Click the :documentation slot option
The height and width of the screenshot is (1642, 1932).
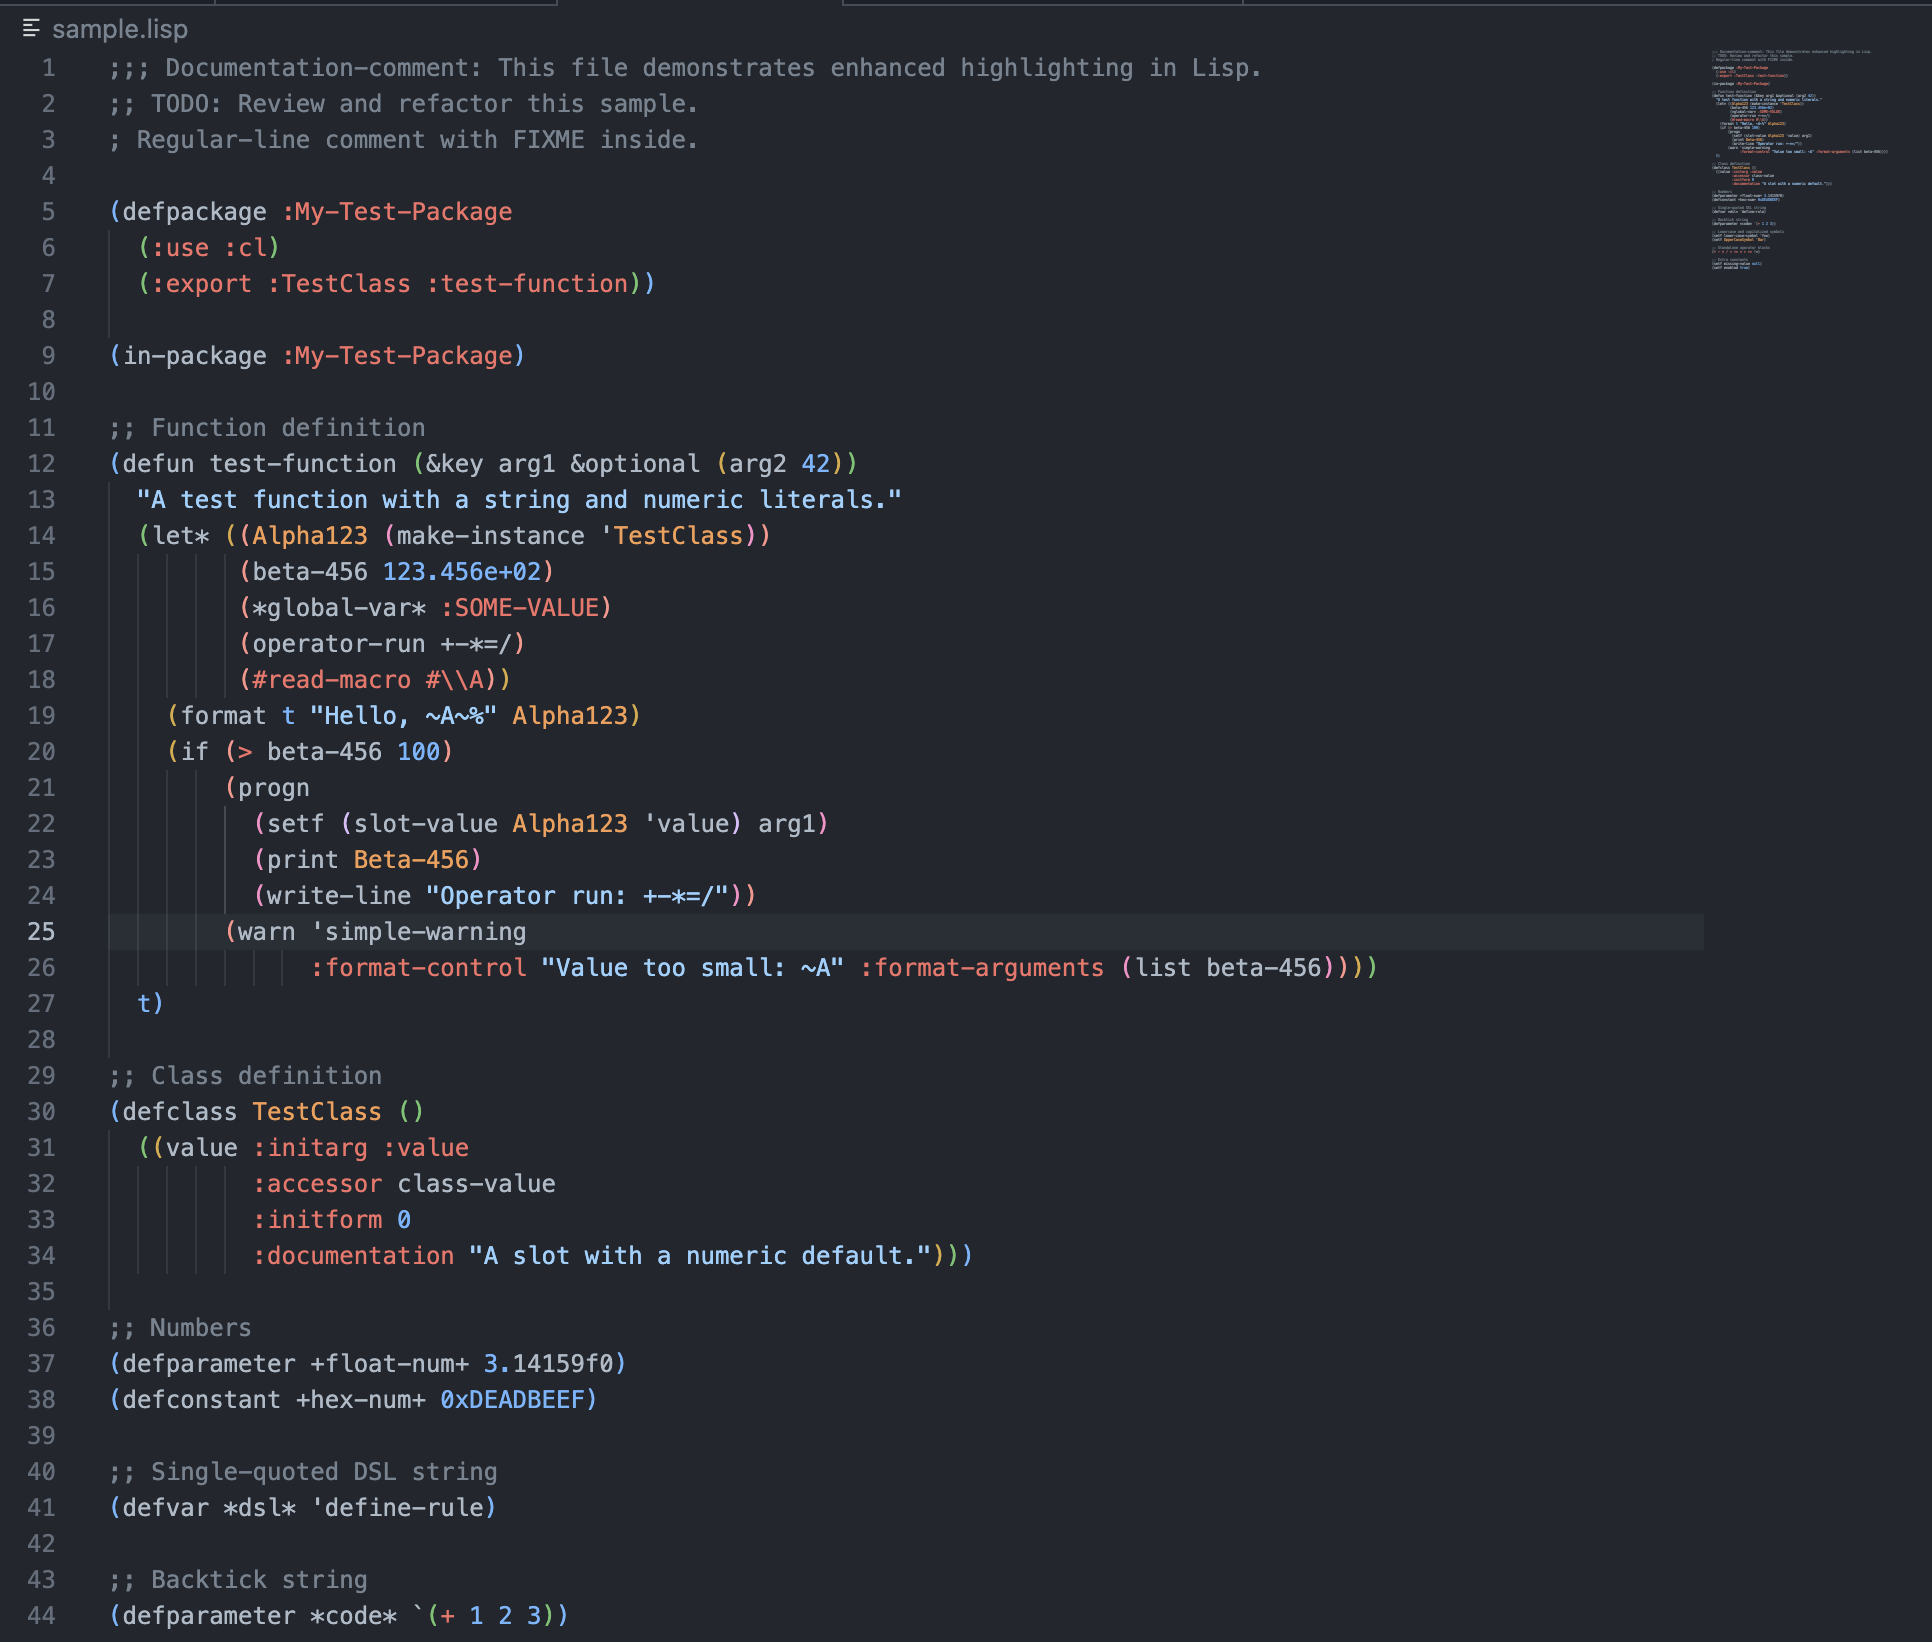coord(353,1256)
